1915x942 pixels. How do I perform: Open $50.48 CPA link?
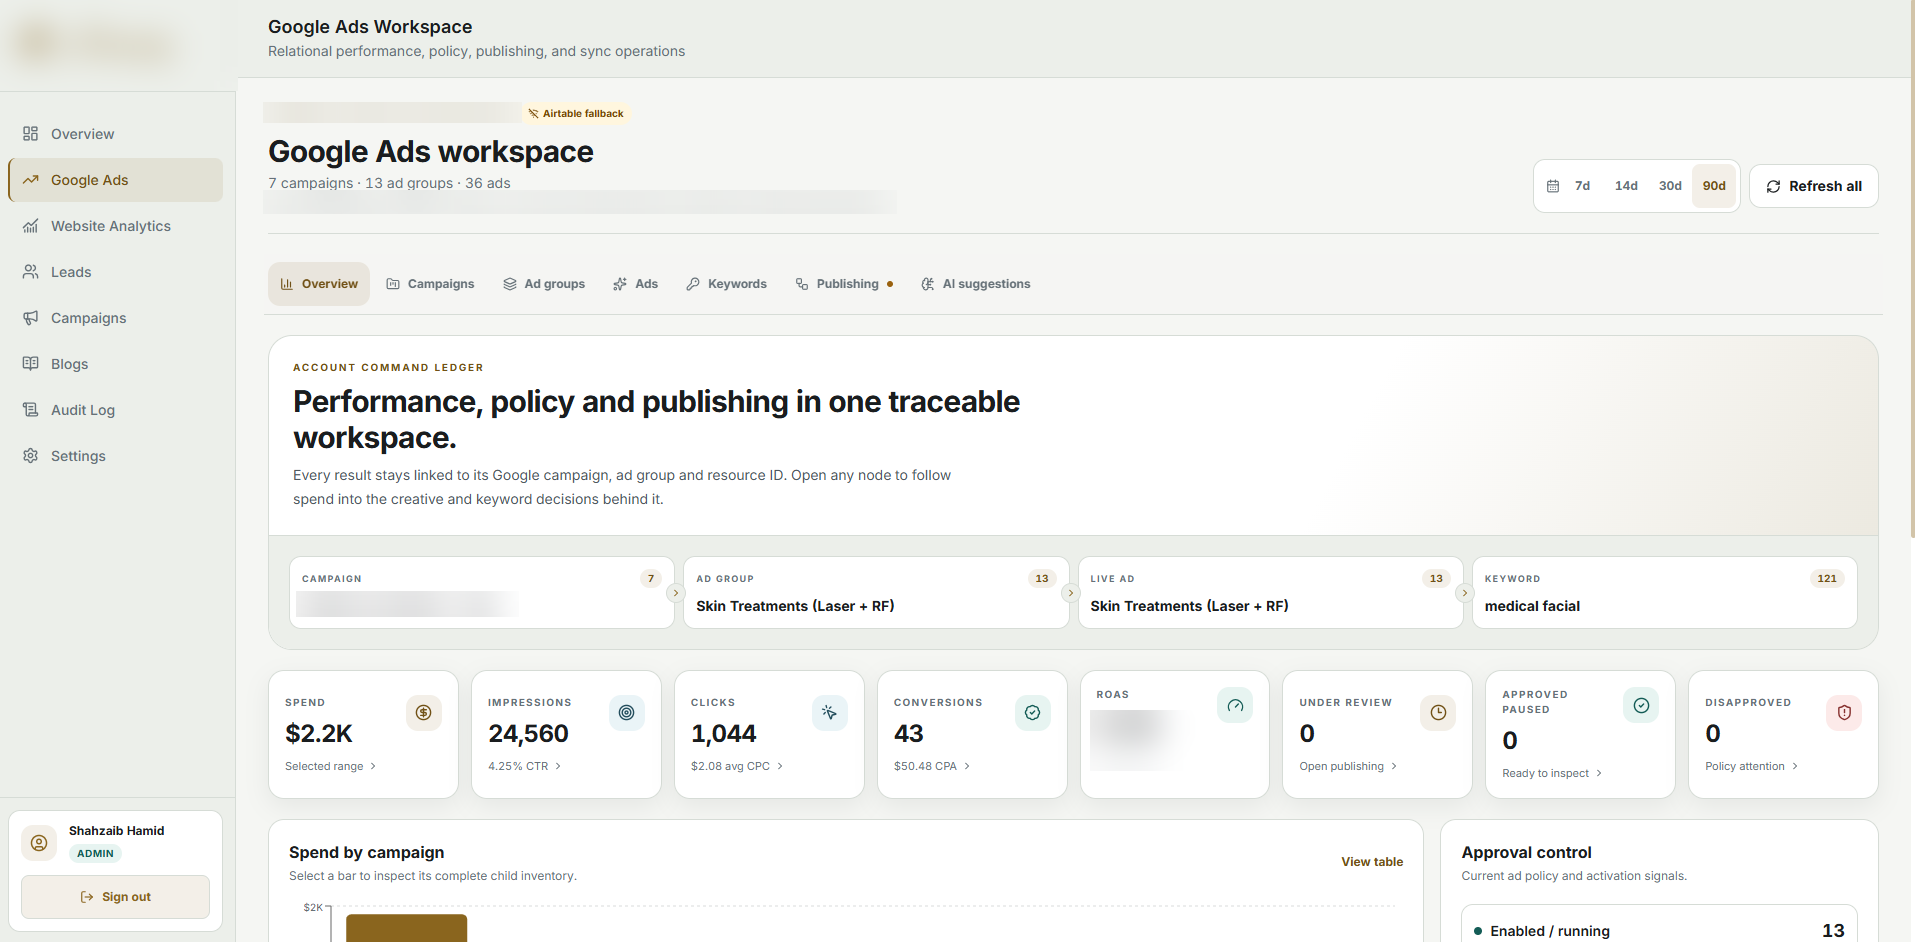(932, 766)
